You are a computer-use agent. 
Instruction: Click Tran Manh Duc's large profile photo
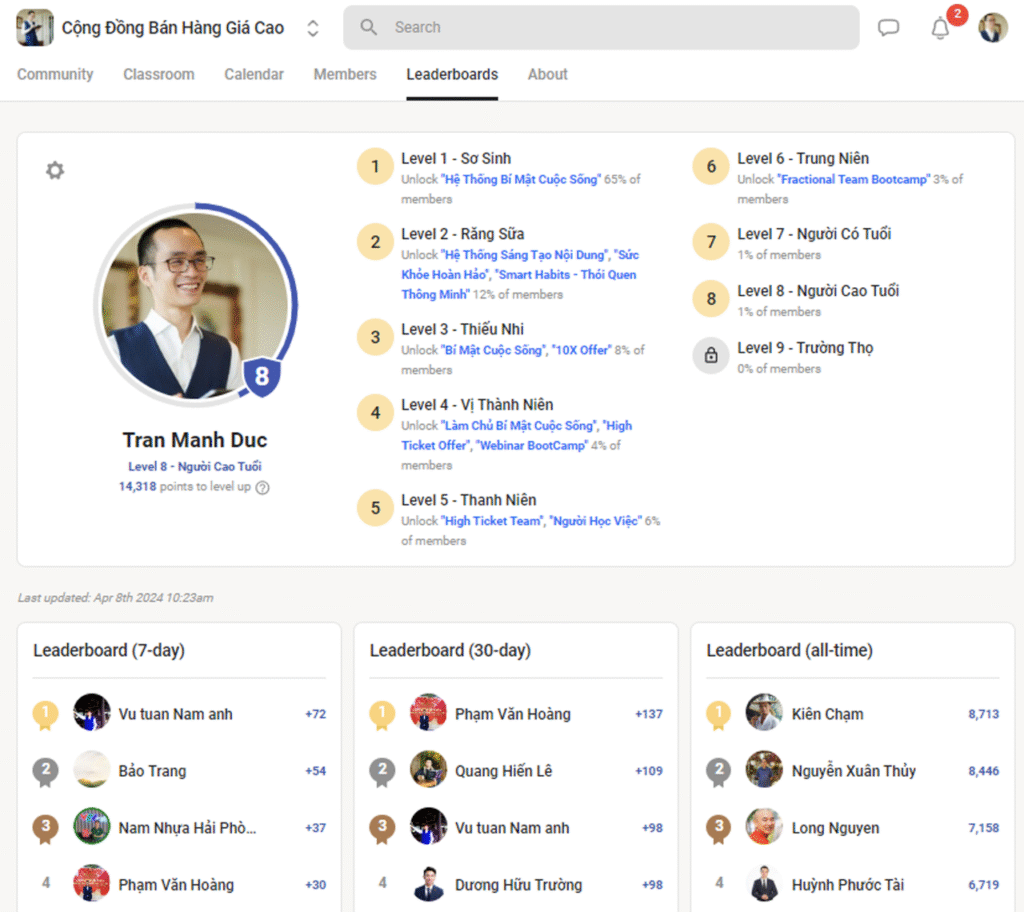pyautogui.click(x=195, y=304)
